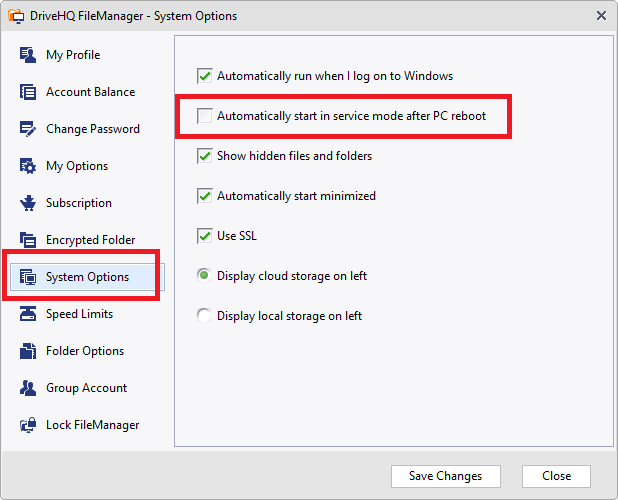This screenshot has height=500, width=618.
Task: Click the Close button at bottom
Action: click(556, 476)
